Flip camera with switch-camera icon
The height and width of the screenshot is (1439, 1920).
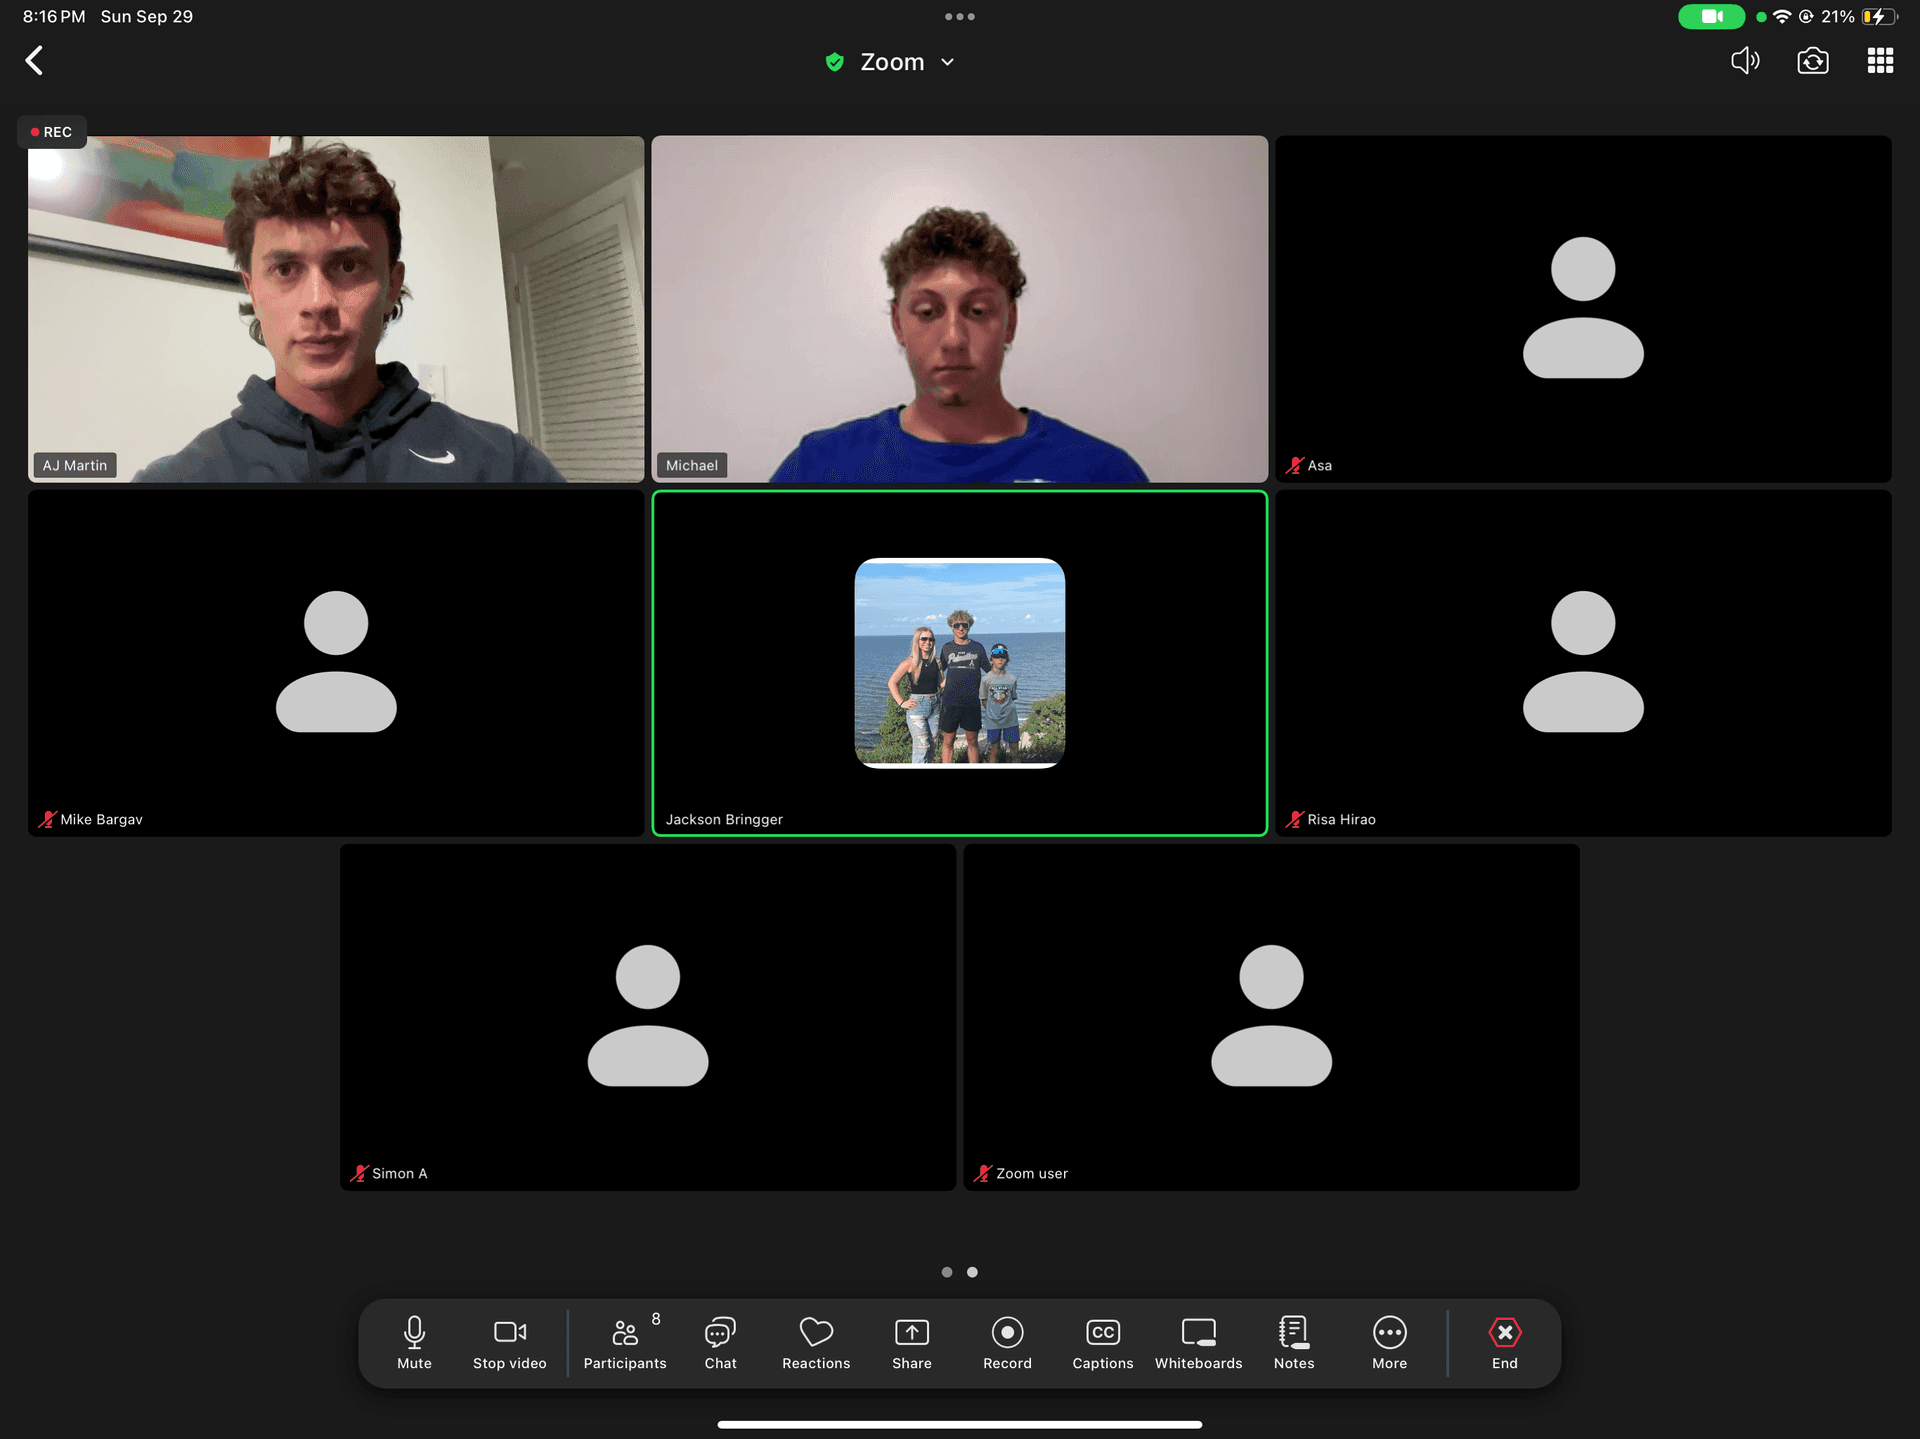coord(1813,61)
